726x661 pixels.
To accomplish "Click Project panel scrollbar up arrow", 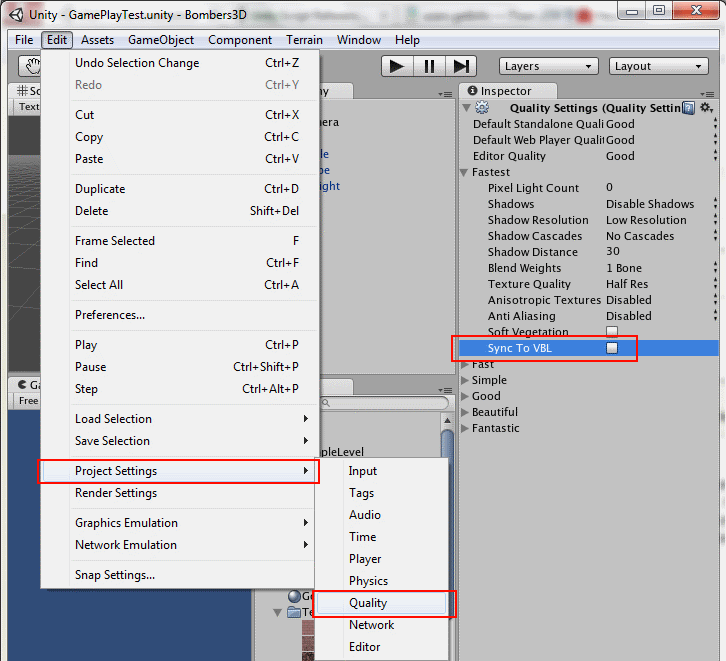I will coord(447,421).
